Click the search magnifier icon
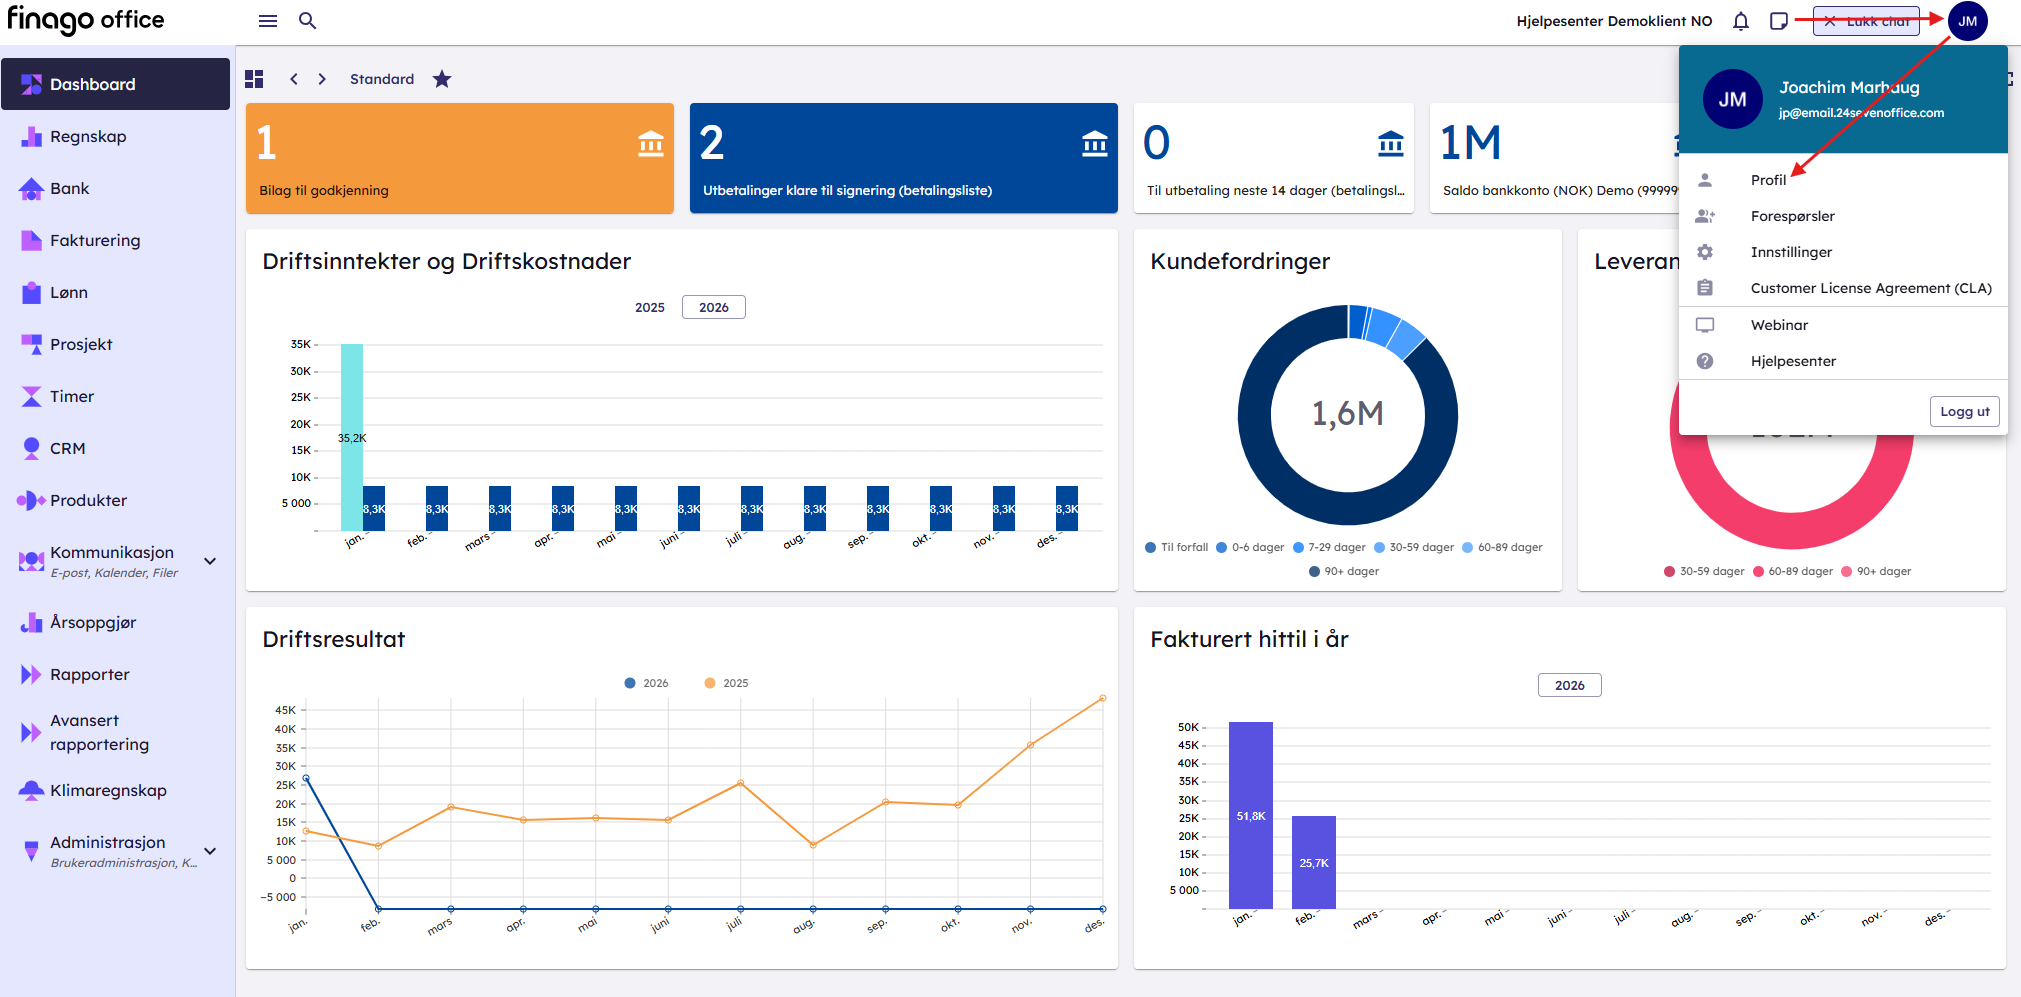The image size is (2021, 997). tap(308, 21)
